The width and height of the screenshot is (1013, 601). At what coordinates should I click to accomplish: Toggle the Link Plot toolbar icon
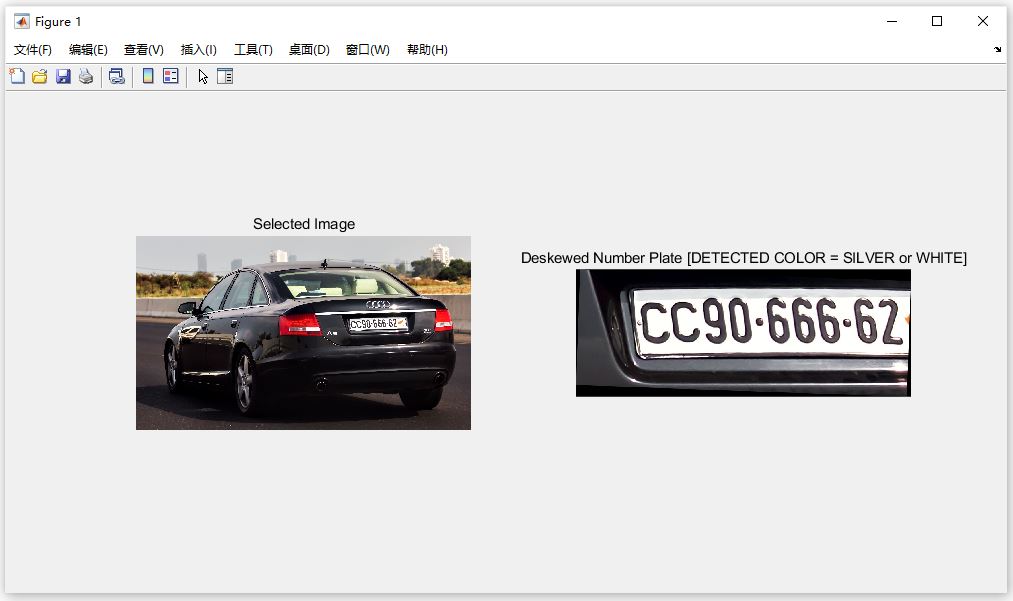click(117, 76)
